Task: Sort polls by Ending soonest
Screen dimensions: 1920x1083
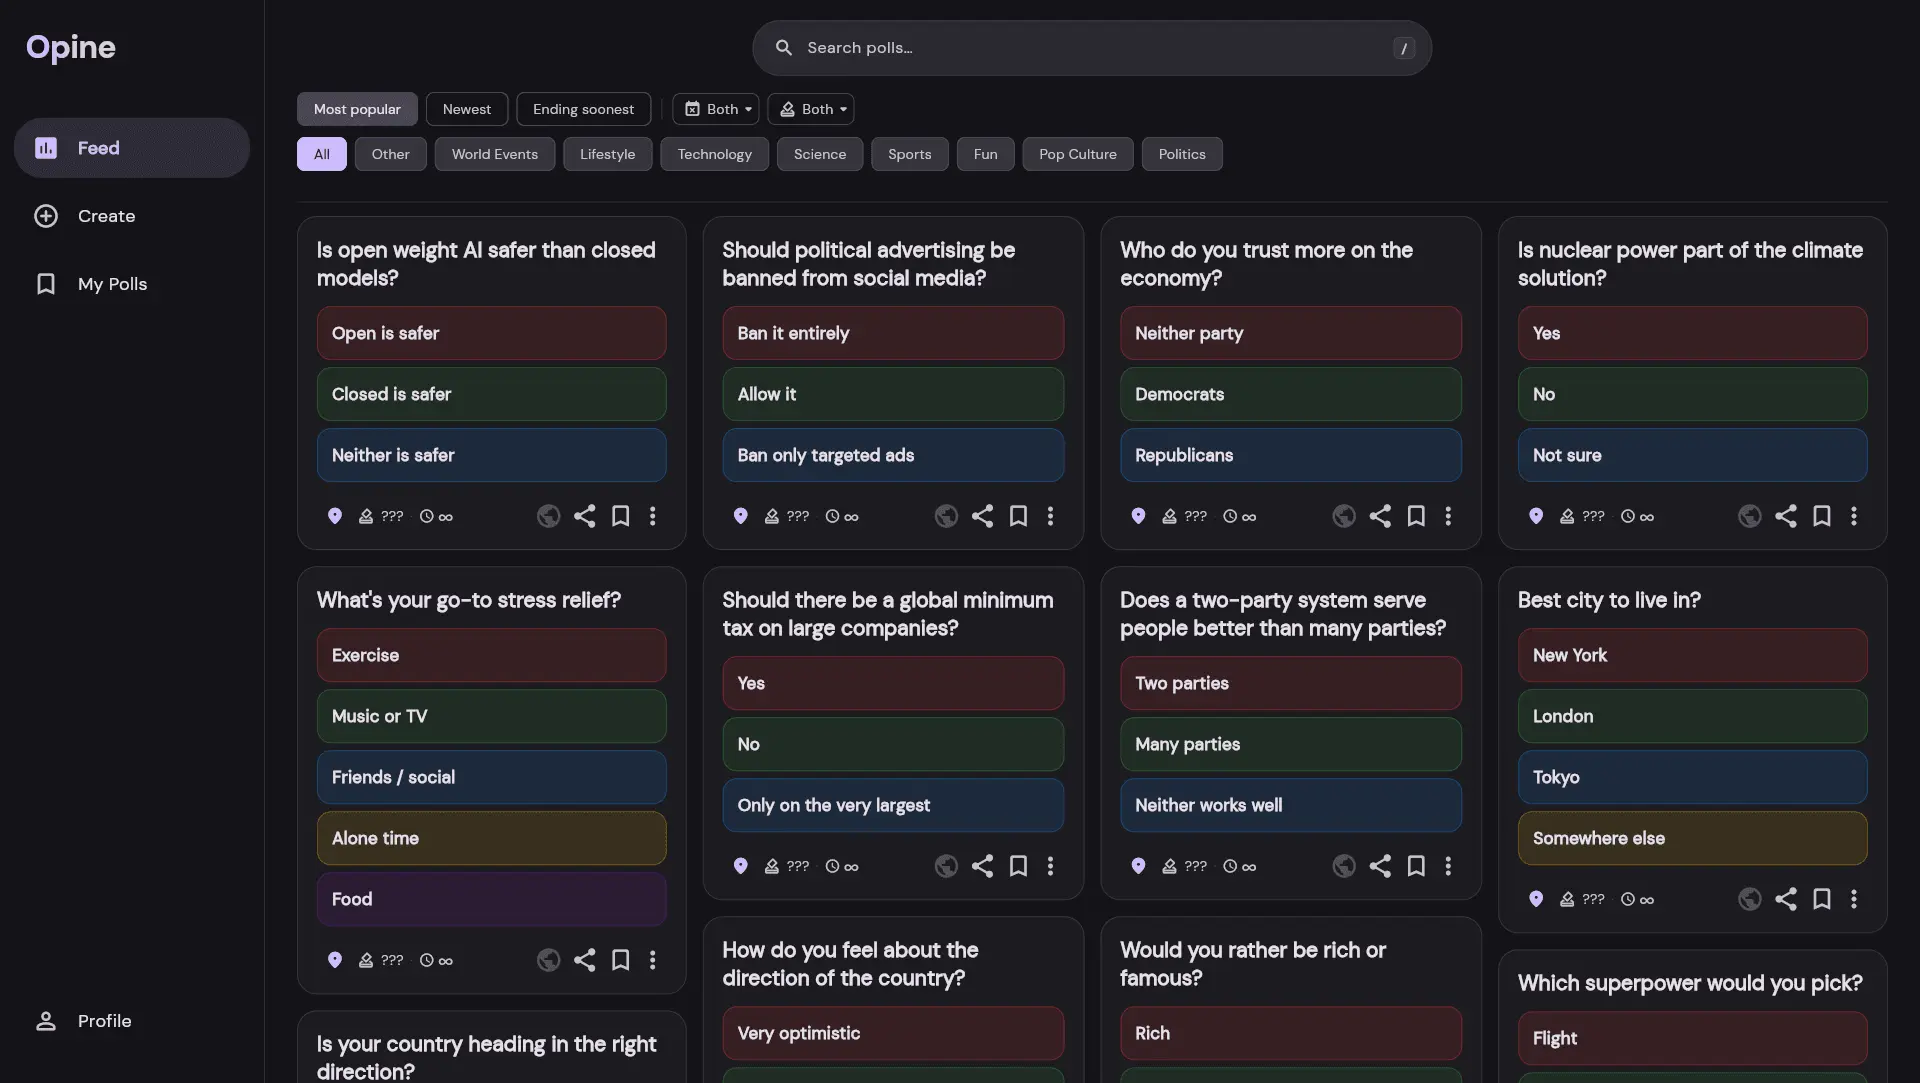Action: pos(583,109)
